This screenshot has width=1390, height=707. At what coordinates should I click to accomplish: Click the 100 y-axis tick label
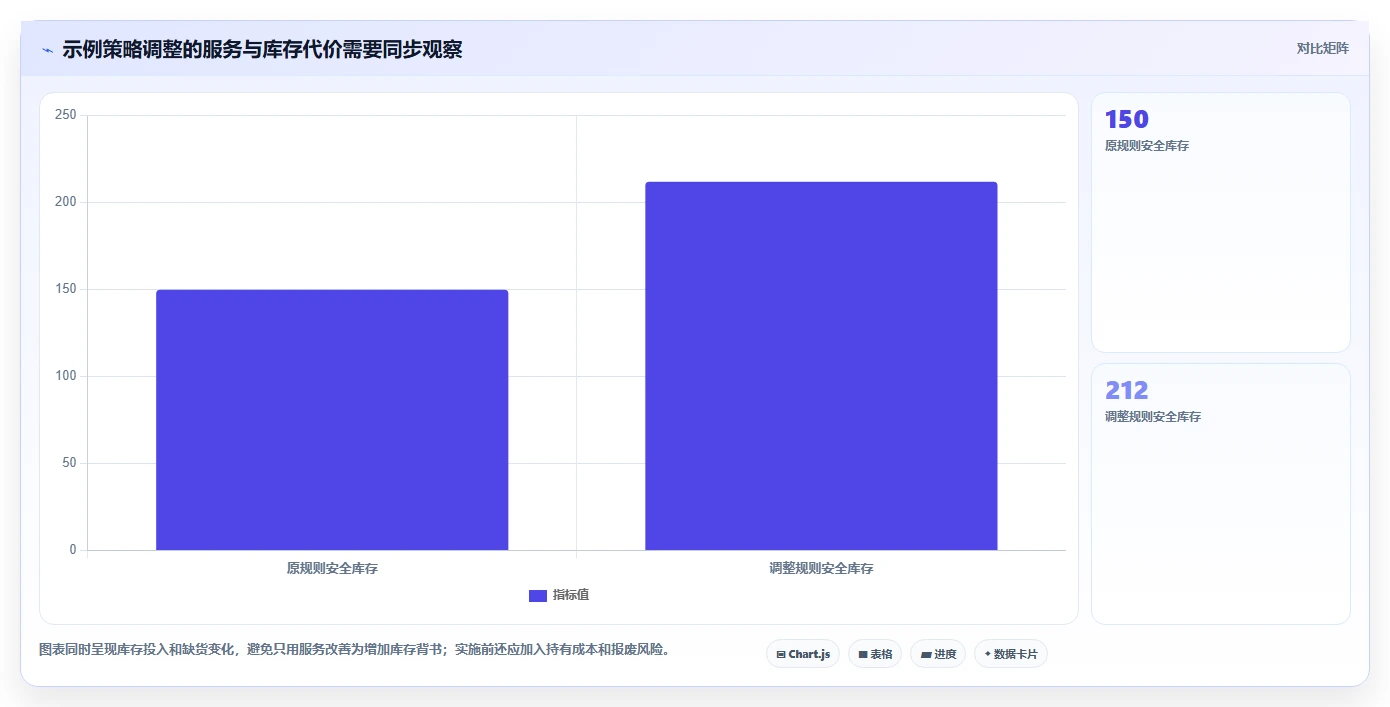[x=66, y=376]
